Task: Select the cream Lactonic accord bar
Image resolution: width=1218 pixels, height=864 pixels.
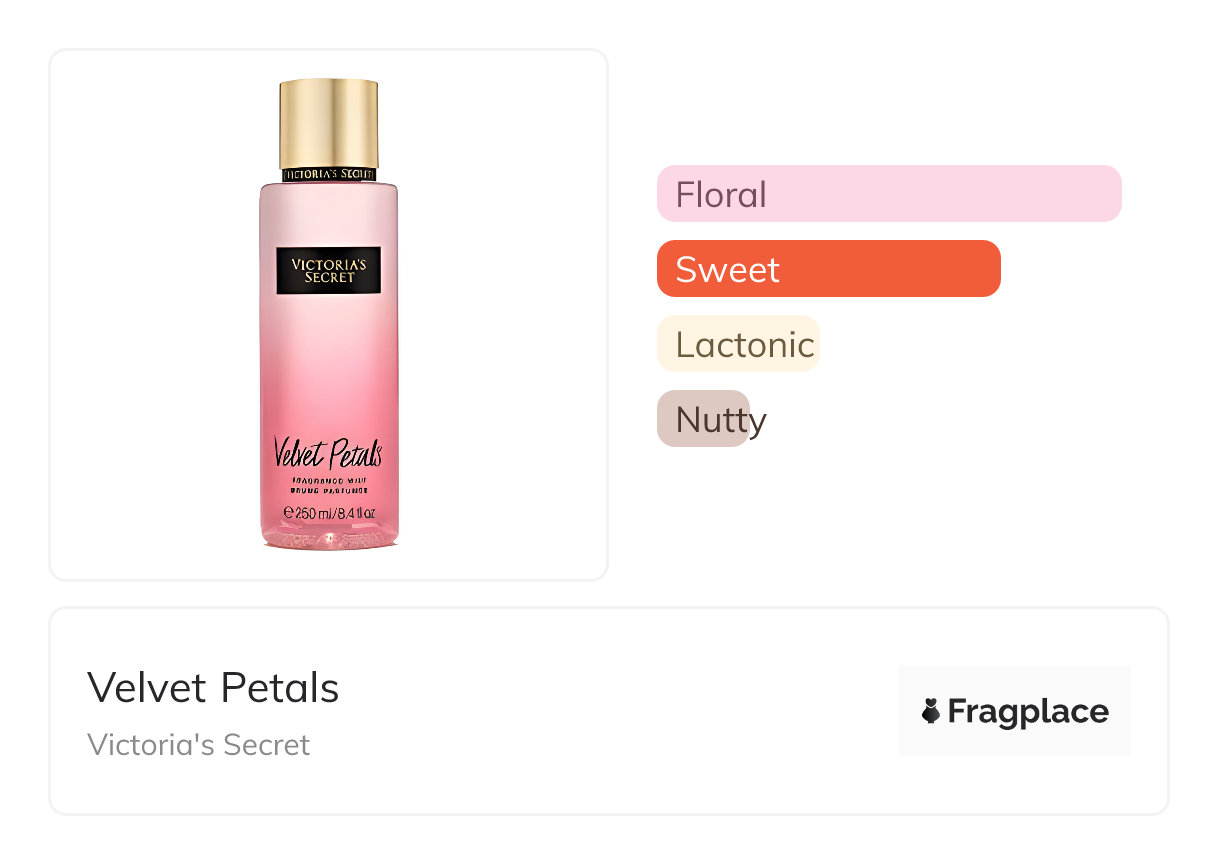Action: click(x=738, y=344)
